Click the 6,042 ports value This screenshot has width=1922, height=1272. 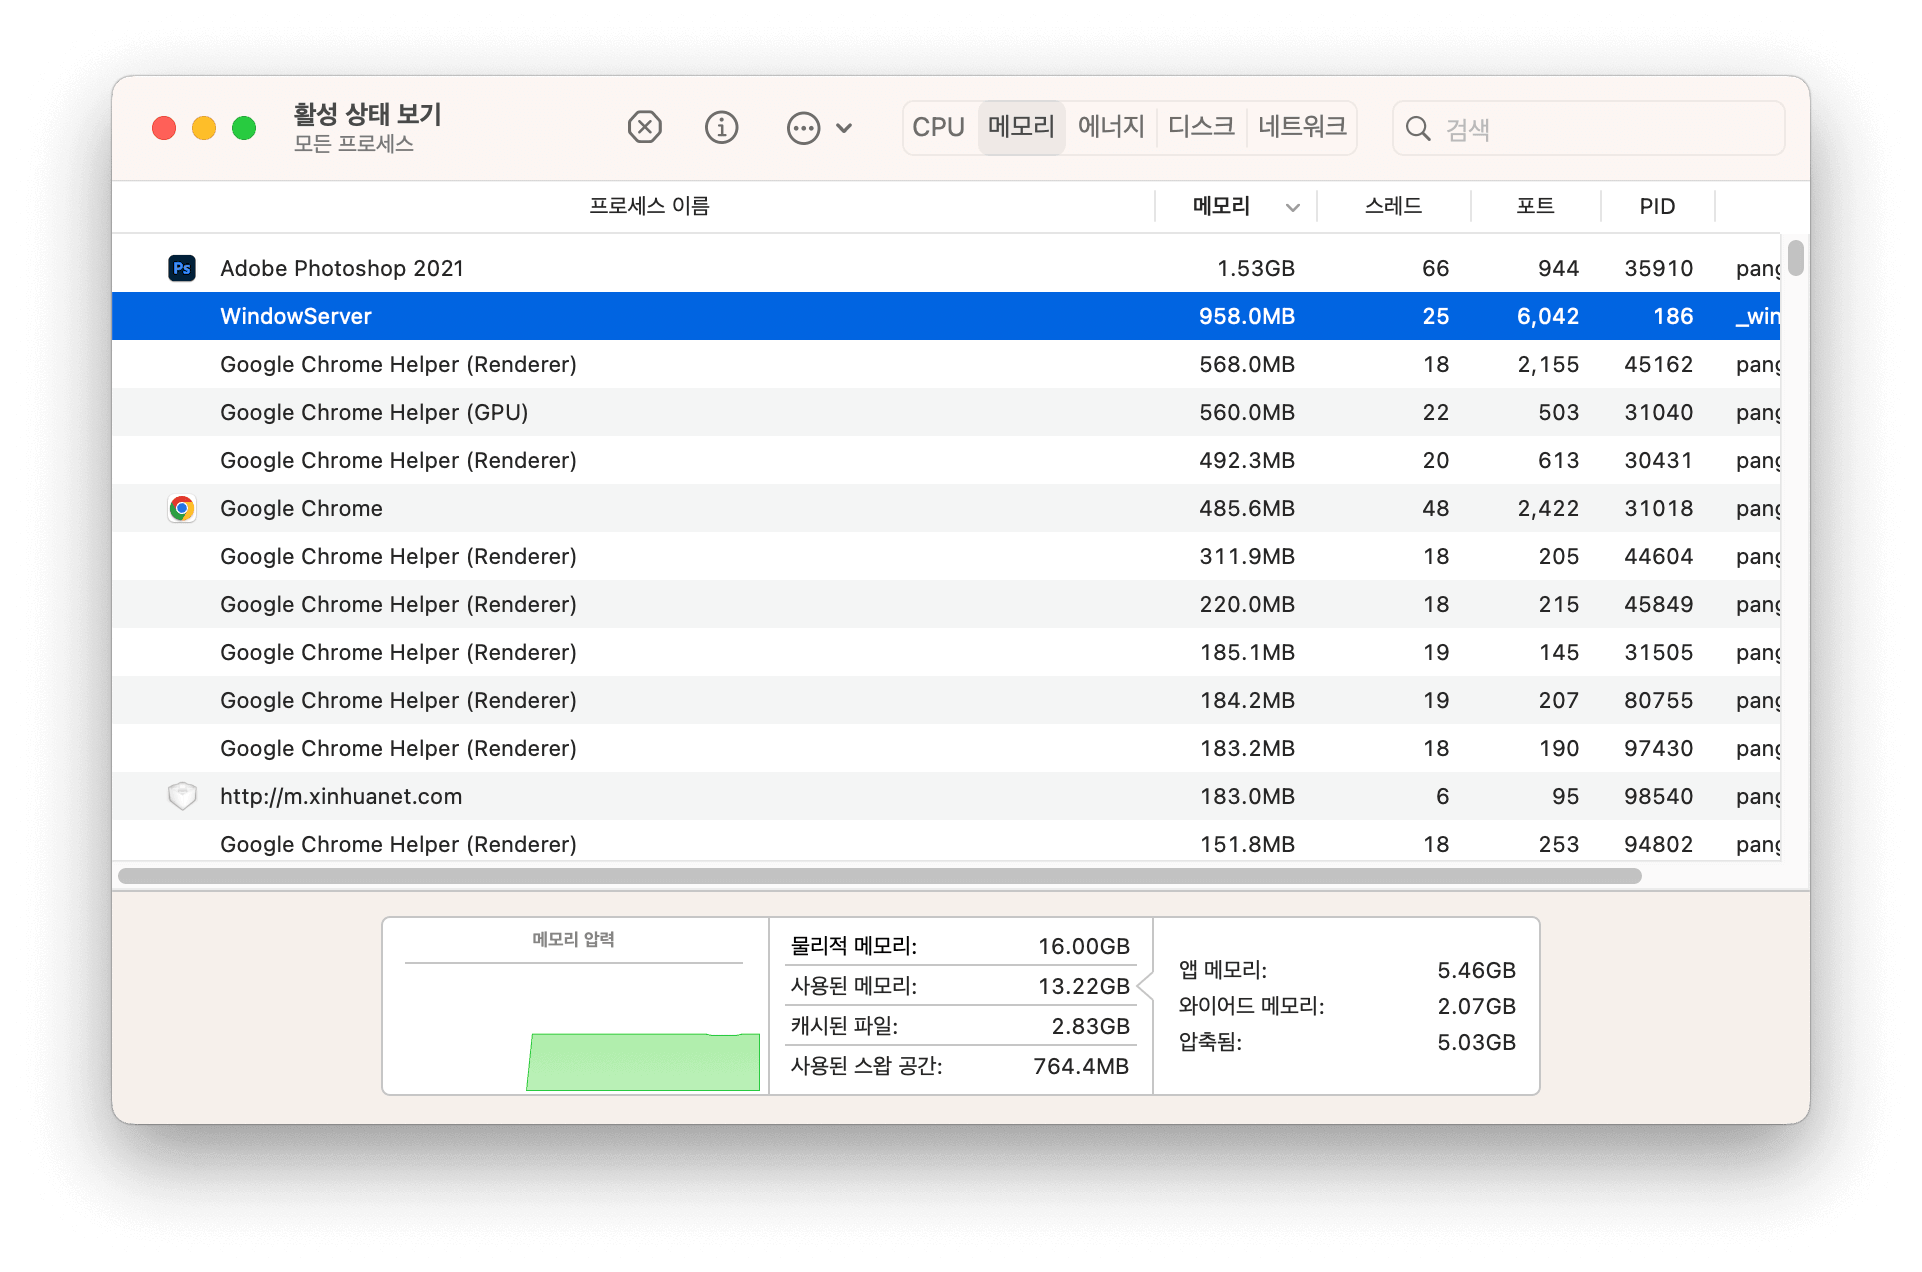pos(1547,316)
